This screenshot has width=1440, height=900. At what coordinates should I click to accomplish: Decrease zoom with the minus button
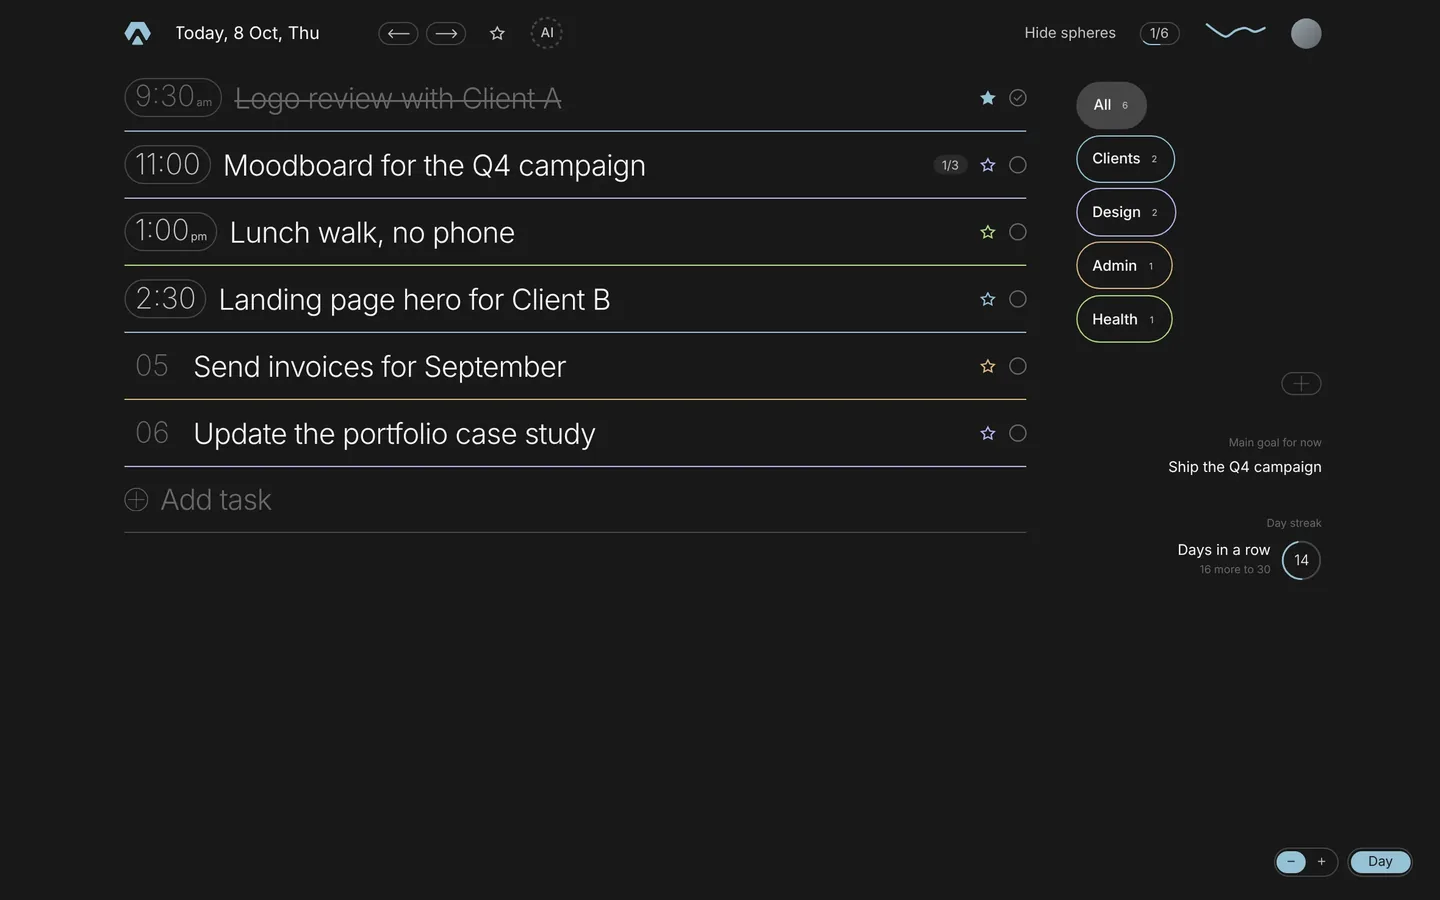[1291, 862]
